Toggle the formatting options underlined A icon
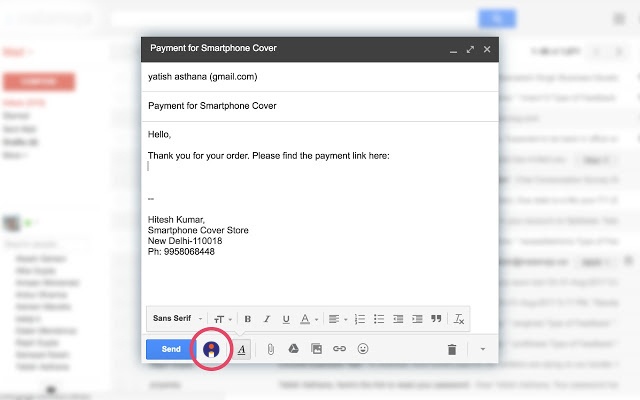The image size is (640, 400). [242, 349]
